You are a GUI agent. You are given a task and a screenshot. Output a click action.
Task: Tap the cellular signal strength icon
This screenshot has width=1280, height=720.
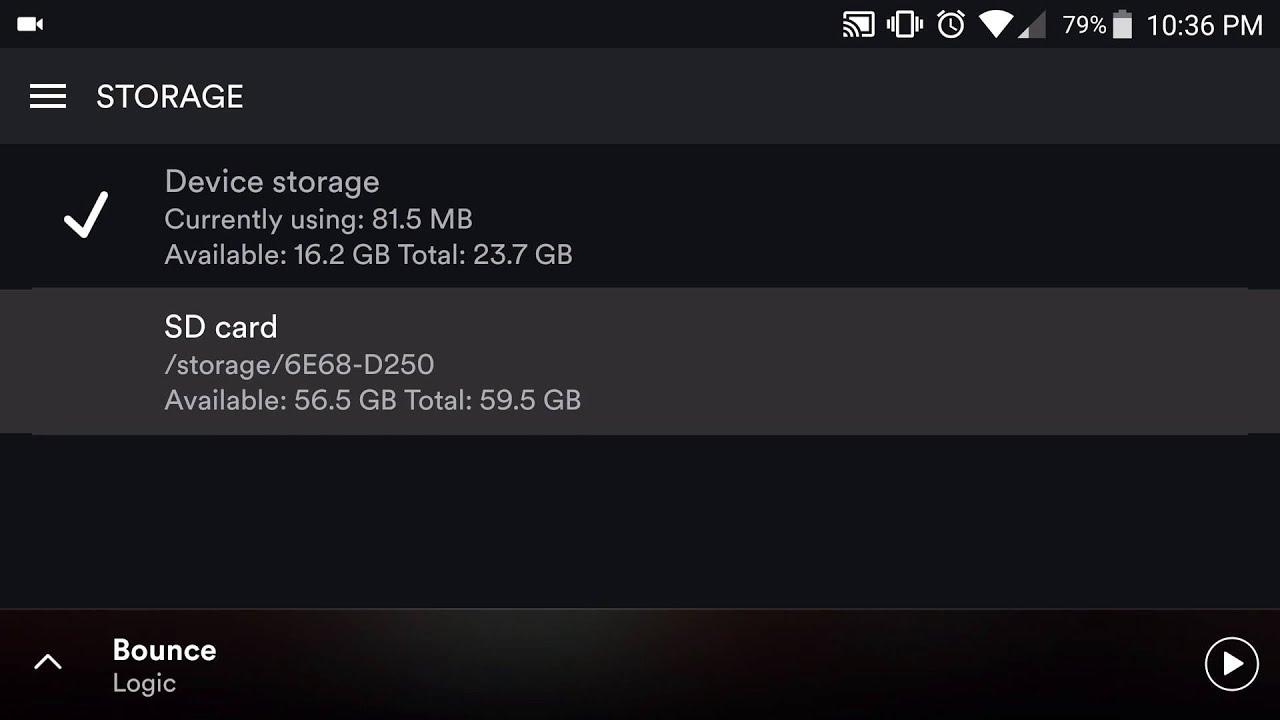coord(1030,25)
